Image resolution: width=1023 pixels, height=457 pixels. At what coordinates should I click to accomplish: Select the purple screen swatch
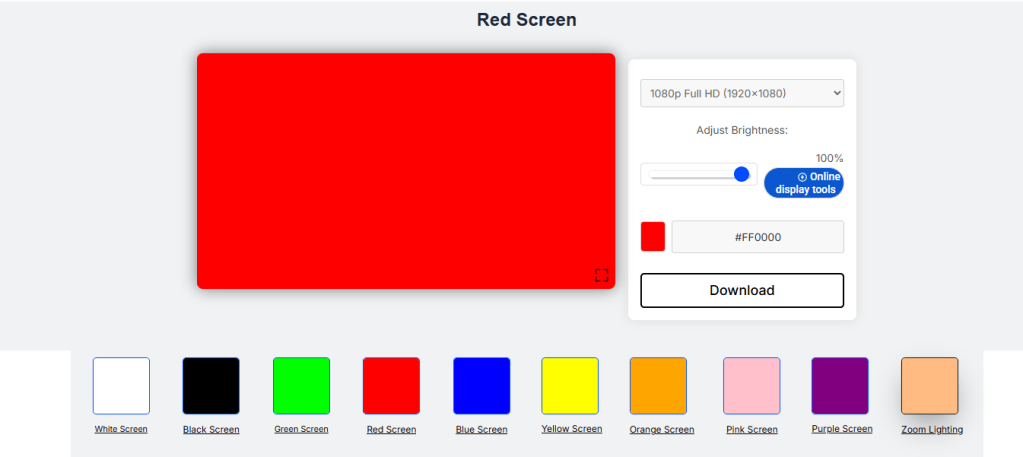pyautogui.click(x=840, y=386)
